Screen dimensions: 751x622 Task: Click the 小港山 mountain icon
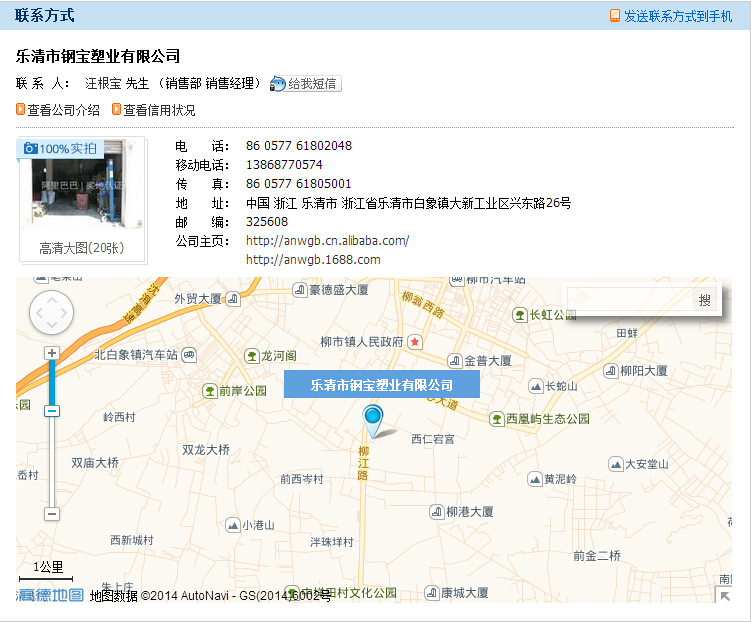click(x=233, y=525)
